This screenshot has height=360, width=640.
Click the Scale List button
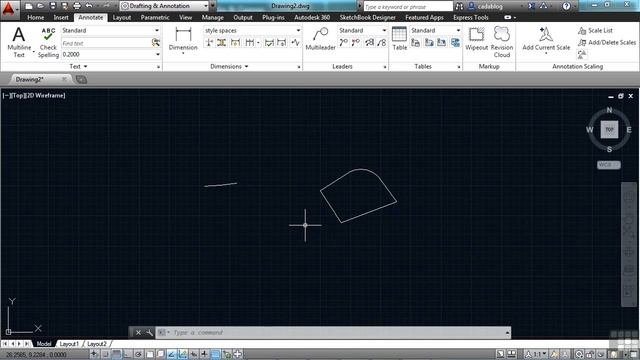point(596,31)
